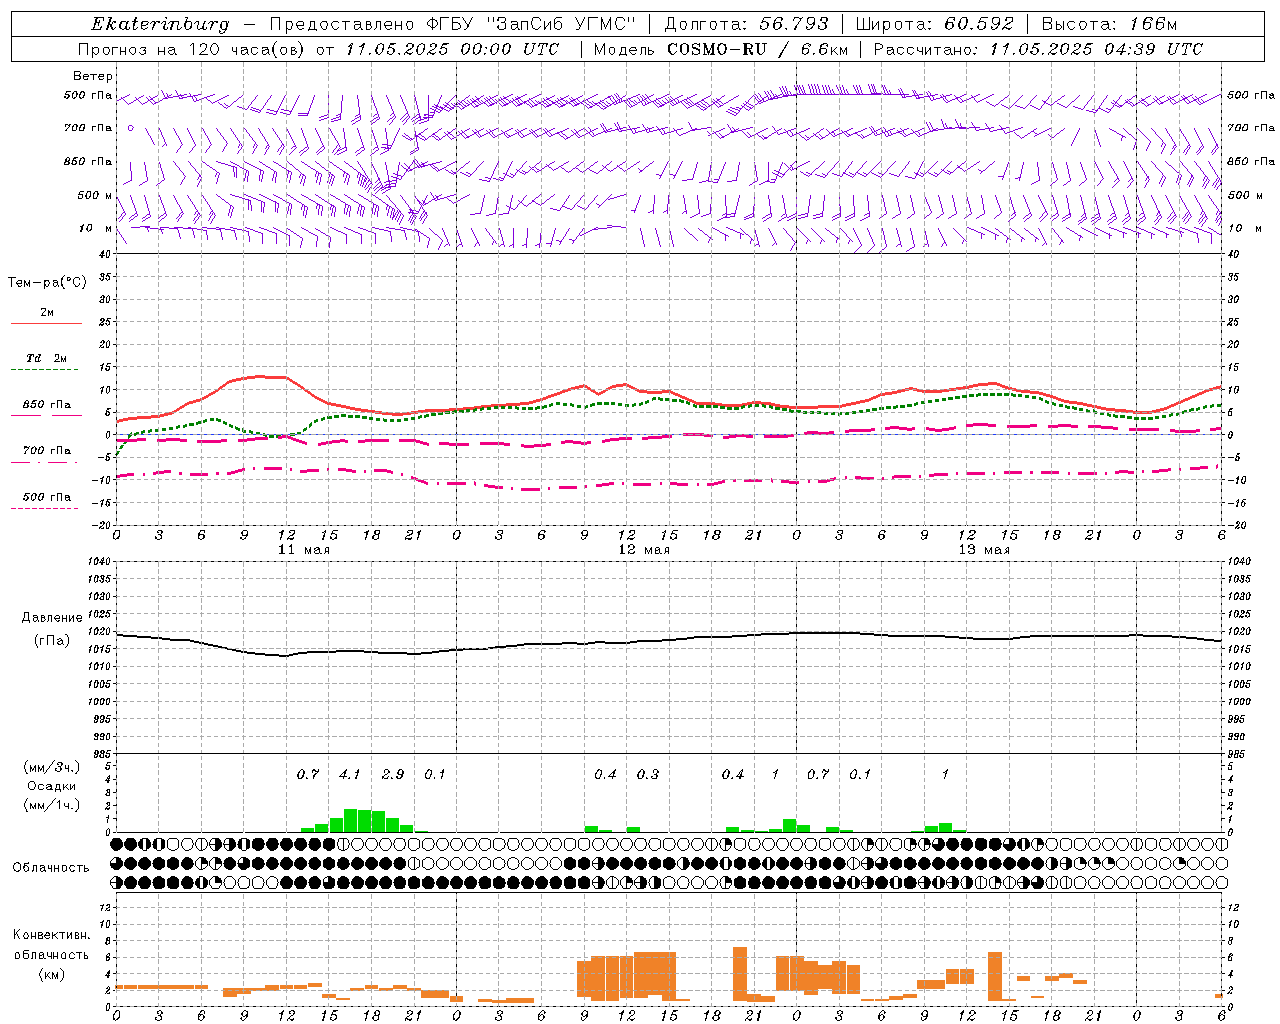1280x1024 pixels.
Task: Click the Модель COSMO-RU / 6.6км label
Action: (720, 49)
